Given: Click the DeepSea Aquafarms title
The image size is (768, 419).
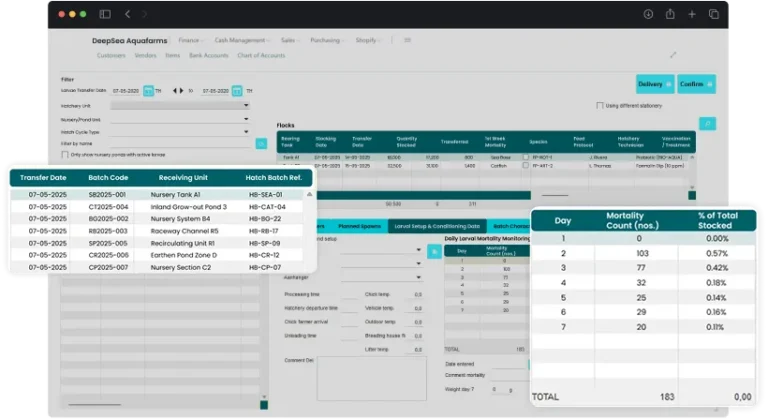Looking at the screenshot, I should click(x=129, y=41).
